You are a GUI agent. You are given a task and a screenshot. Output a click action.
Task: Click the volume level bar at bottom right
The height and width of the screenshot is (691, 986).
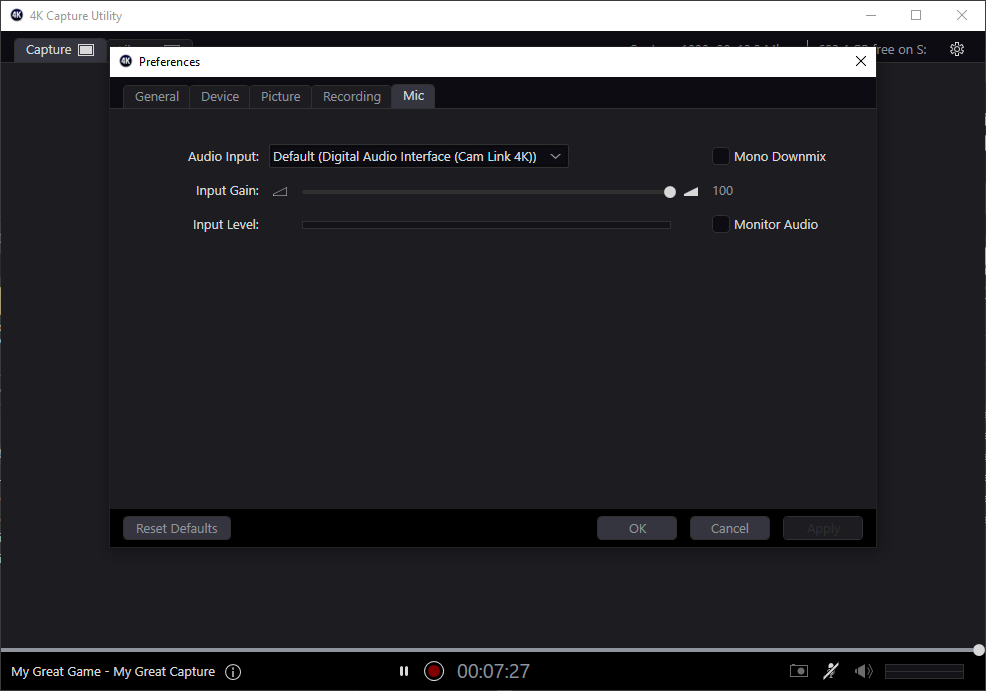pos(924,672)
